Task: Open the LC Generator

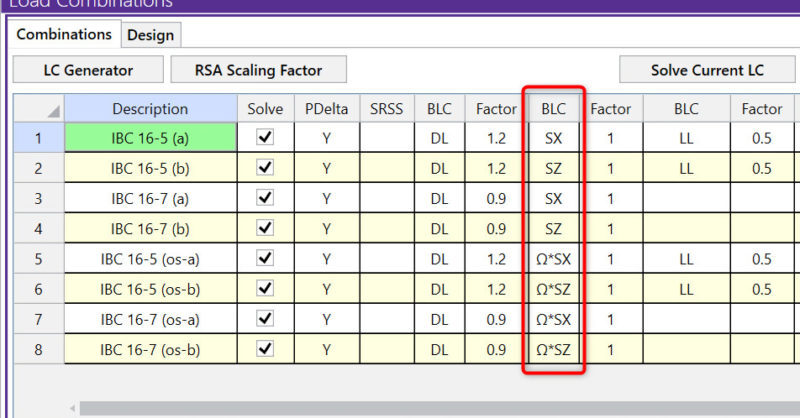Action: click(88, 70)
